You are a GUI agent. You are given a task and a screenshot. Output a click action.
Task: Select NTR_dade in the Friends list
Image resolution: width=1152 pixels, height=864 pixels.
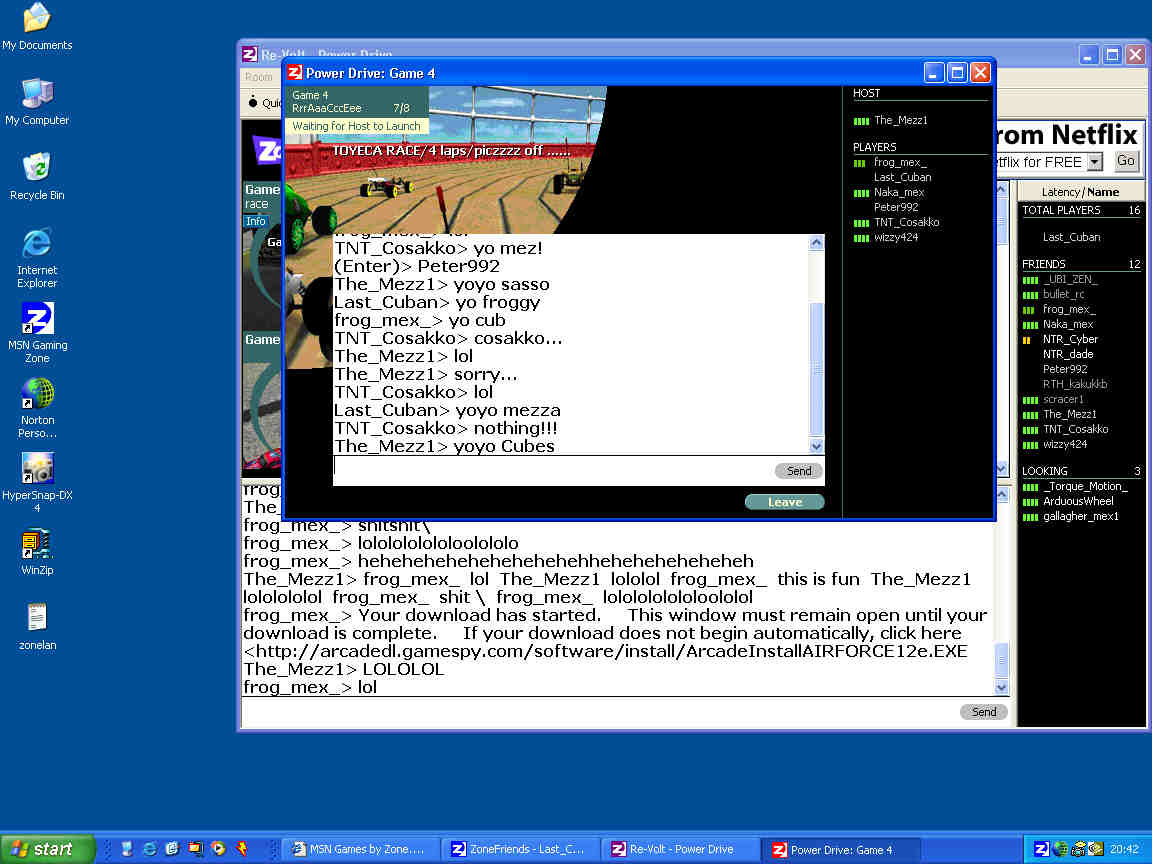pyautogui.click(x=1068, y=354)
